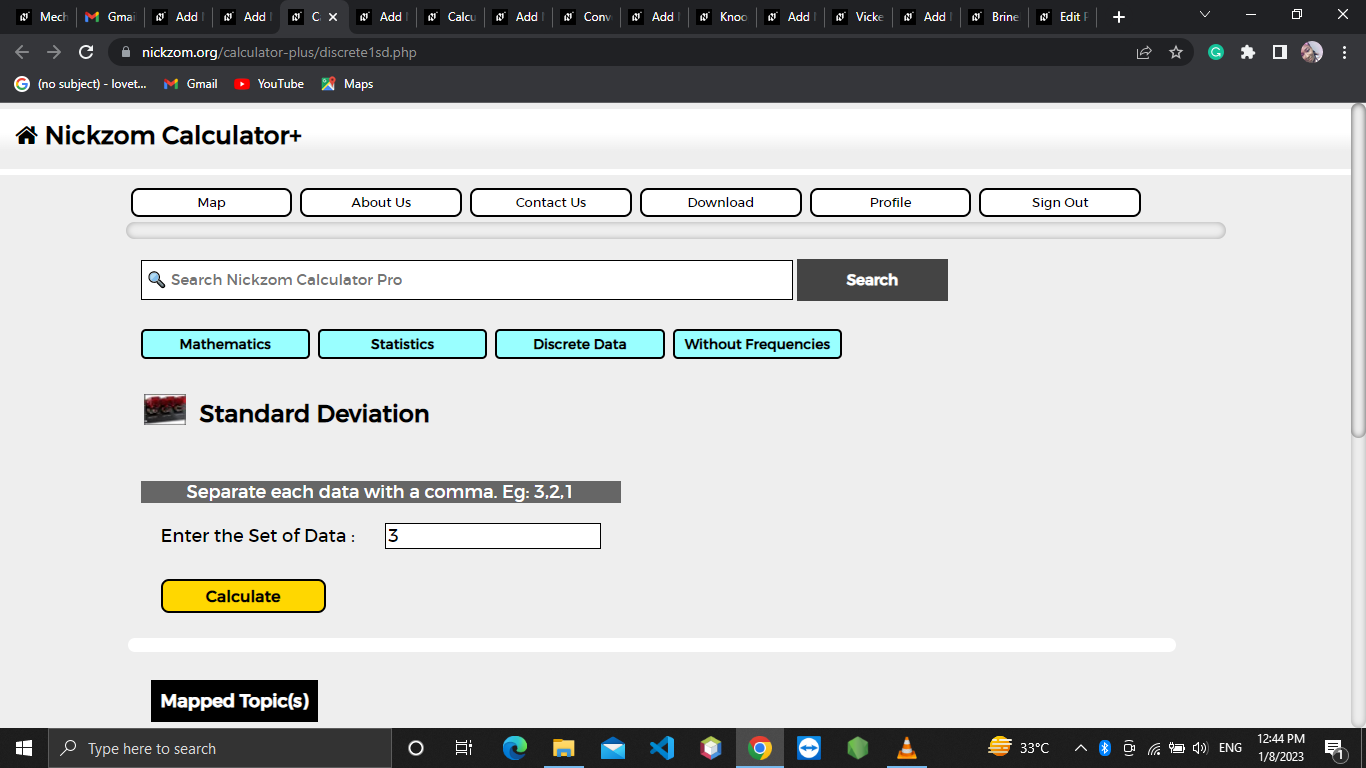
Task: Select the Statistics breadcrumb button
Action: pyautogui.click(x=402, y=344)
